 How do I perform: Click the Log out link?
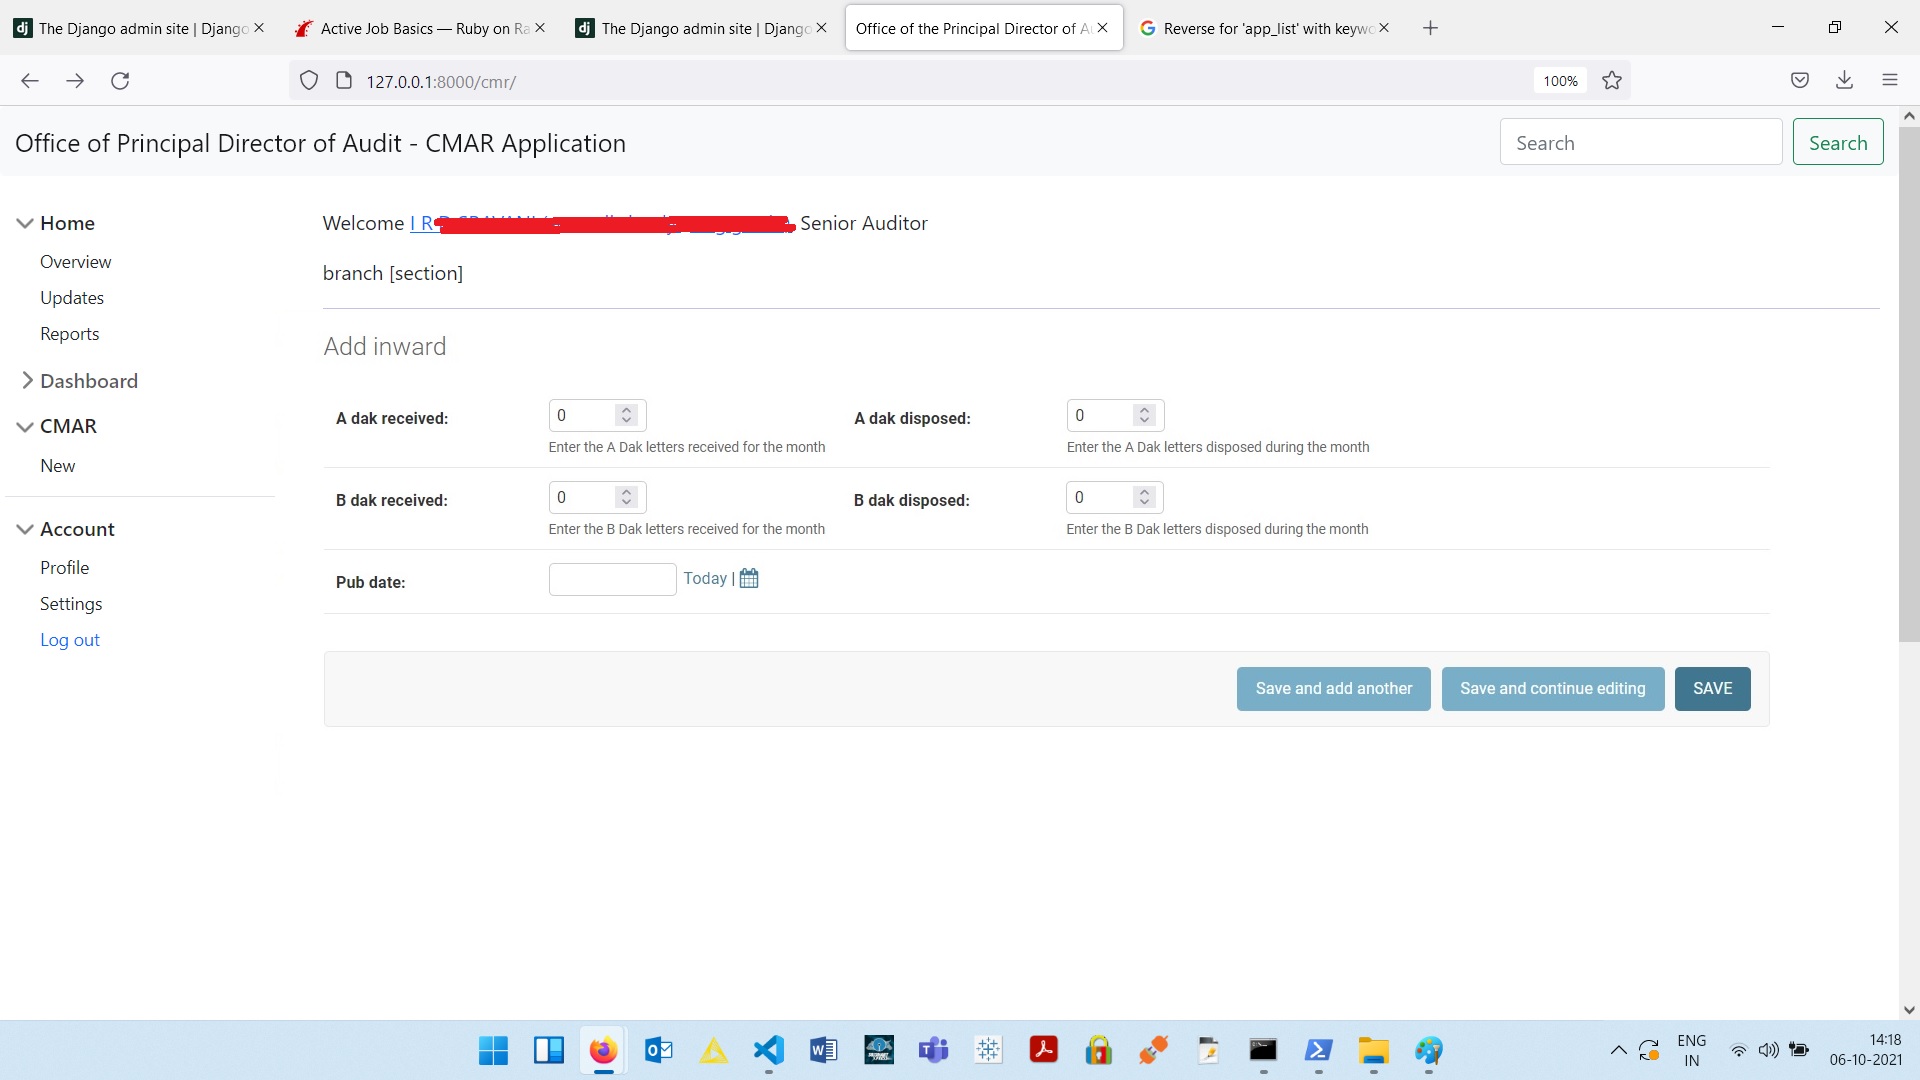pos(69,640)
